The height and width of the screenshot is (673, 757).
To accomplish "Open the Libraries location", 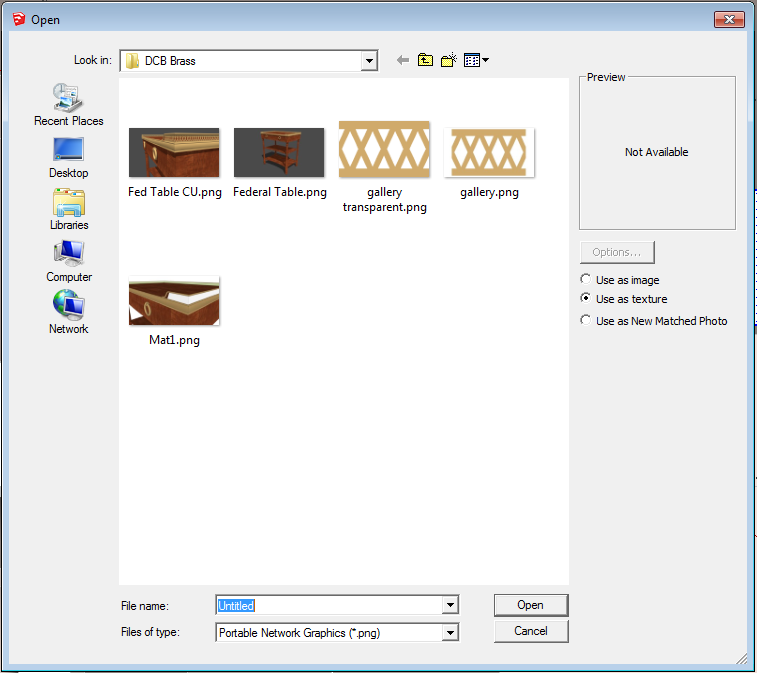I will click(x=69, y=210).
